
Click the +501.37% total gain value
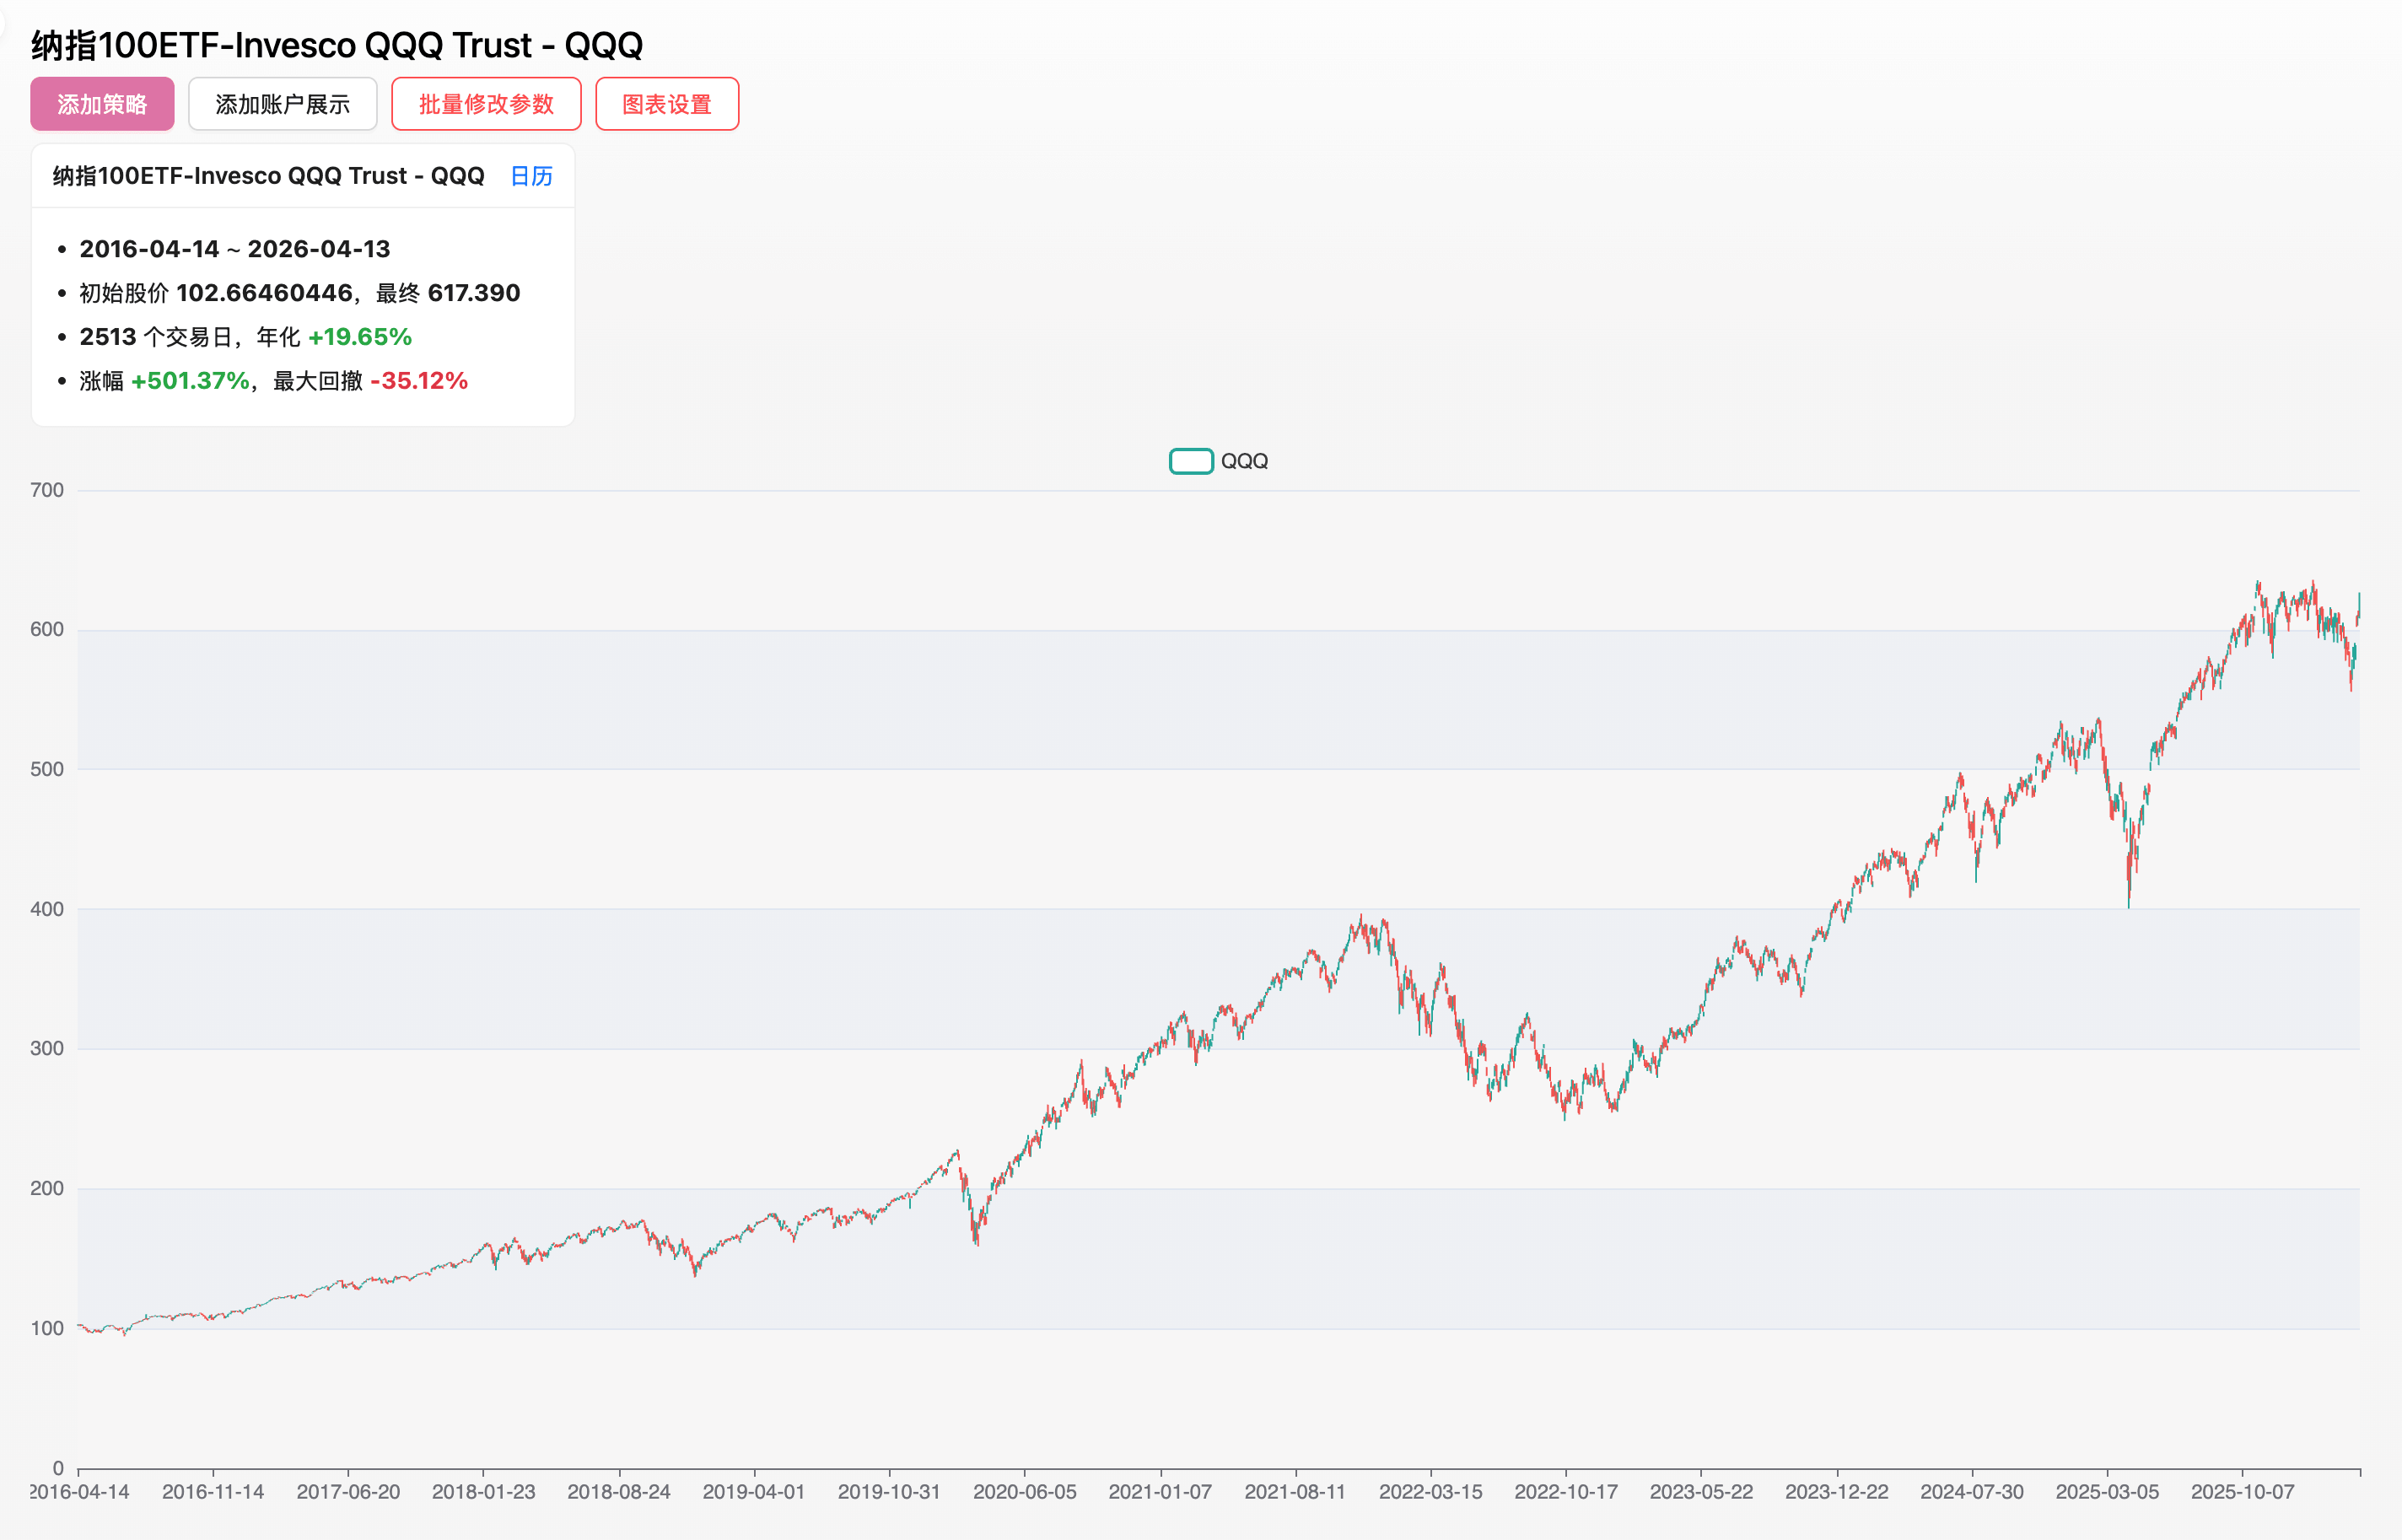pos(190,381)
